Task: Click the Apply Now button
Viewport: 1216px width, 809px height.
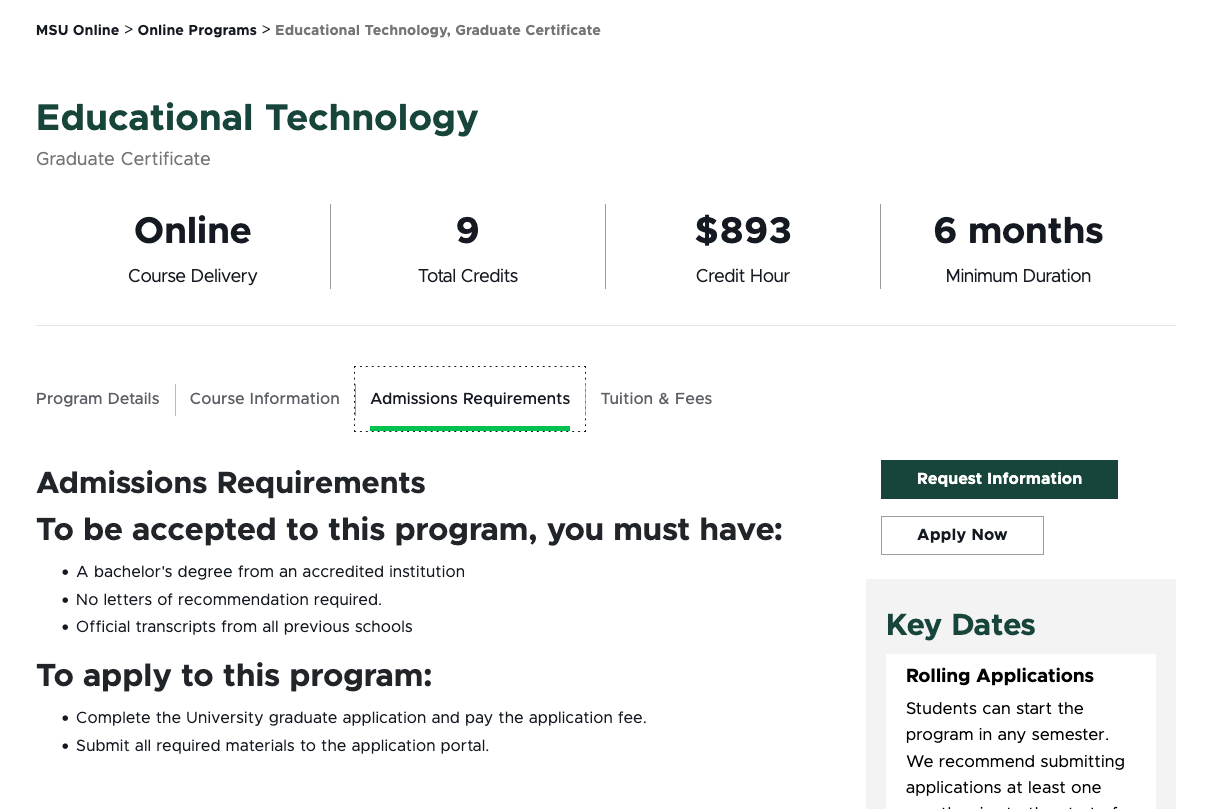Action: (x=962, y=535)
